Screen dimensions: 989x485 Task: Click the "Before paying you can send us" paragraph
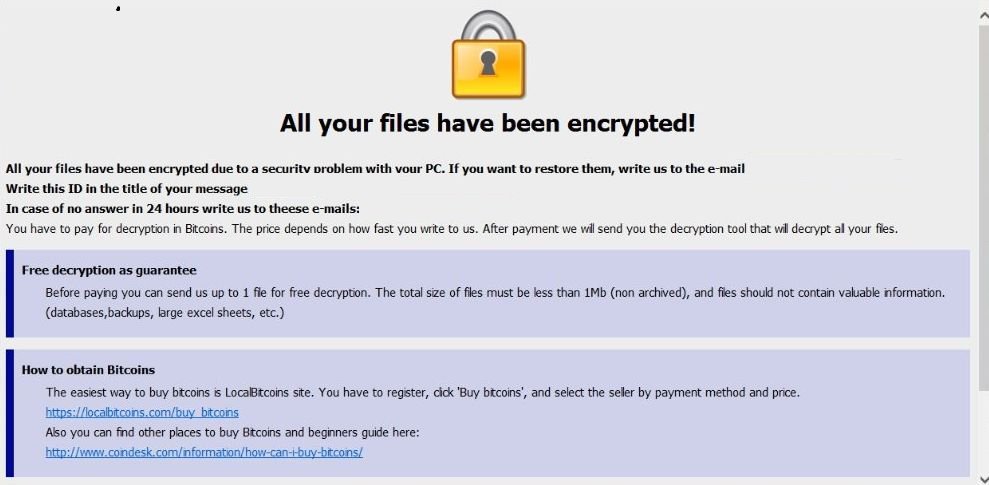[495, 293]
